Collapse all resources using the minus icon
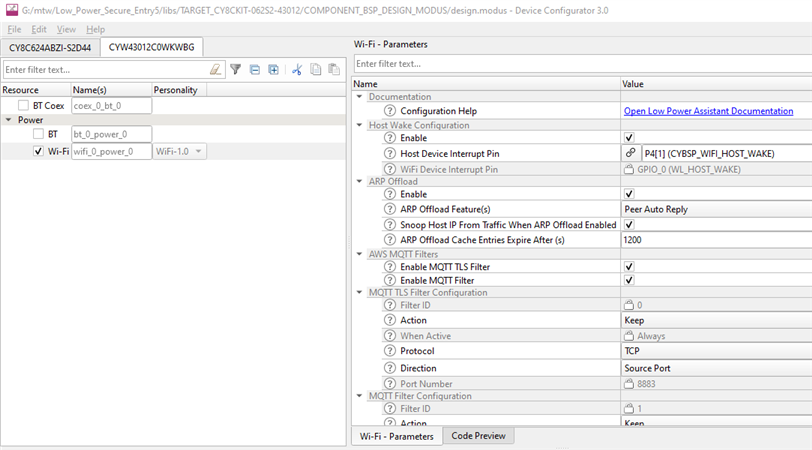 255,69
